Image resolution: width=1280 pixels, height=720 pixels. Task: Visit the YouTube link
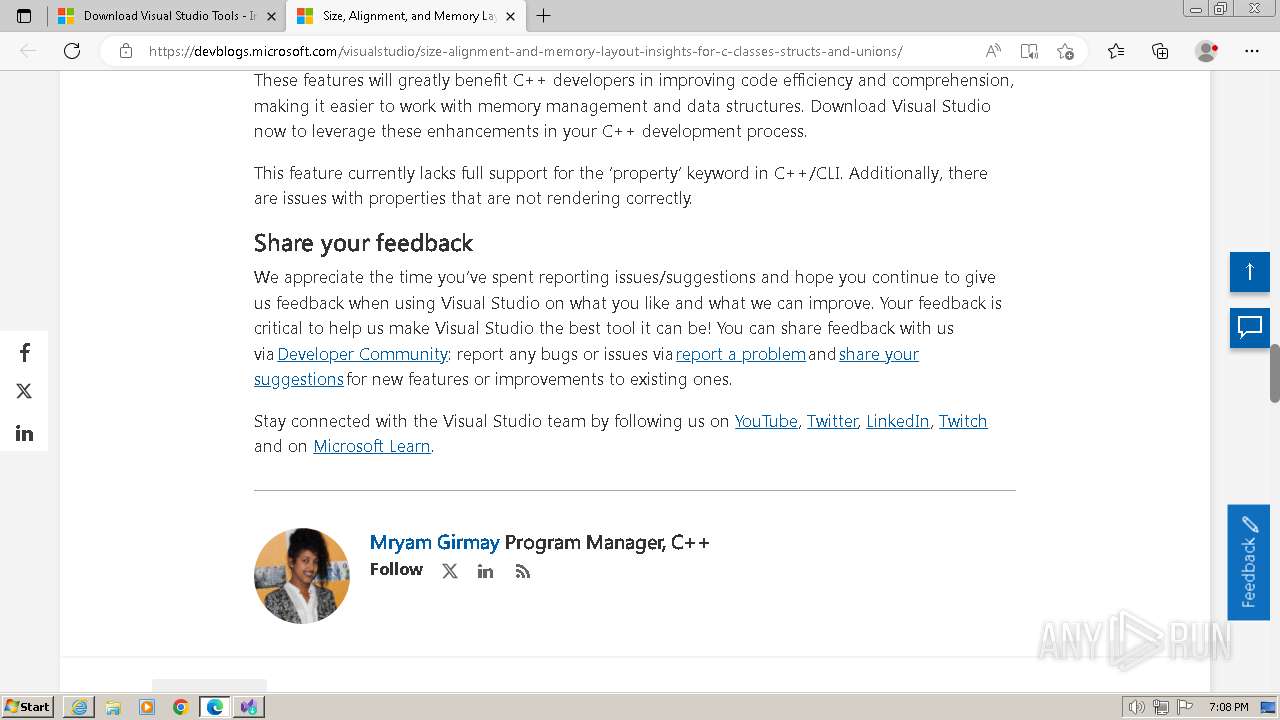766,421
